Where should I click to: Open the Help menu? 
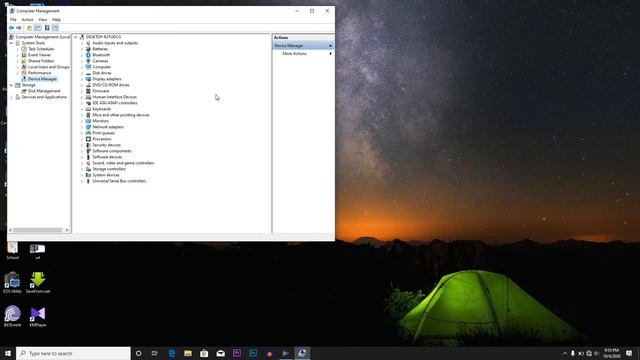(x=56, y=20)
